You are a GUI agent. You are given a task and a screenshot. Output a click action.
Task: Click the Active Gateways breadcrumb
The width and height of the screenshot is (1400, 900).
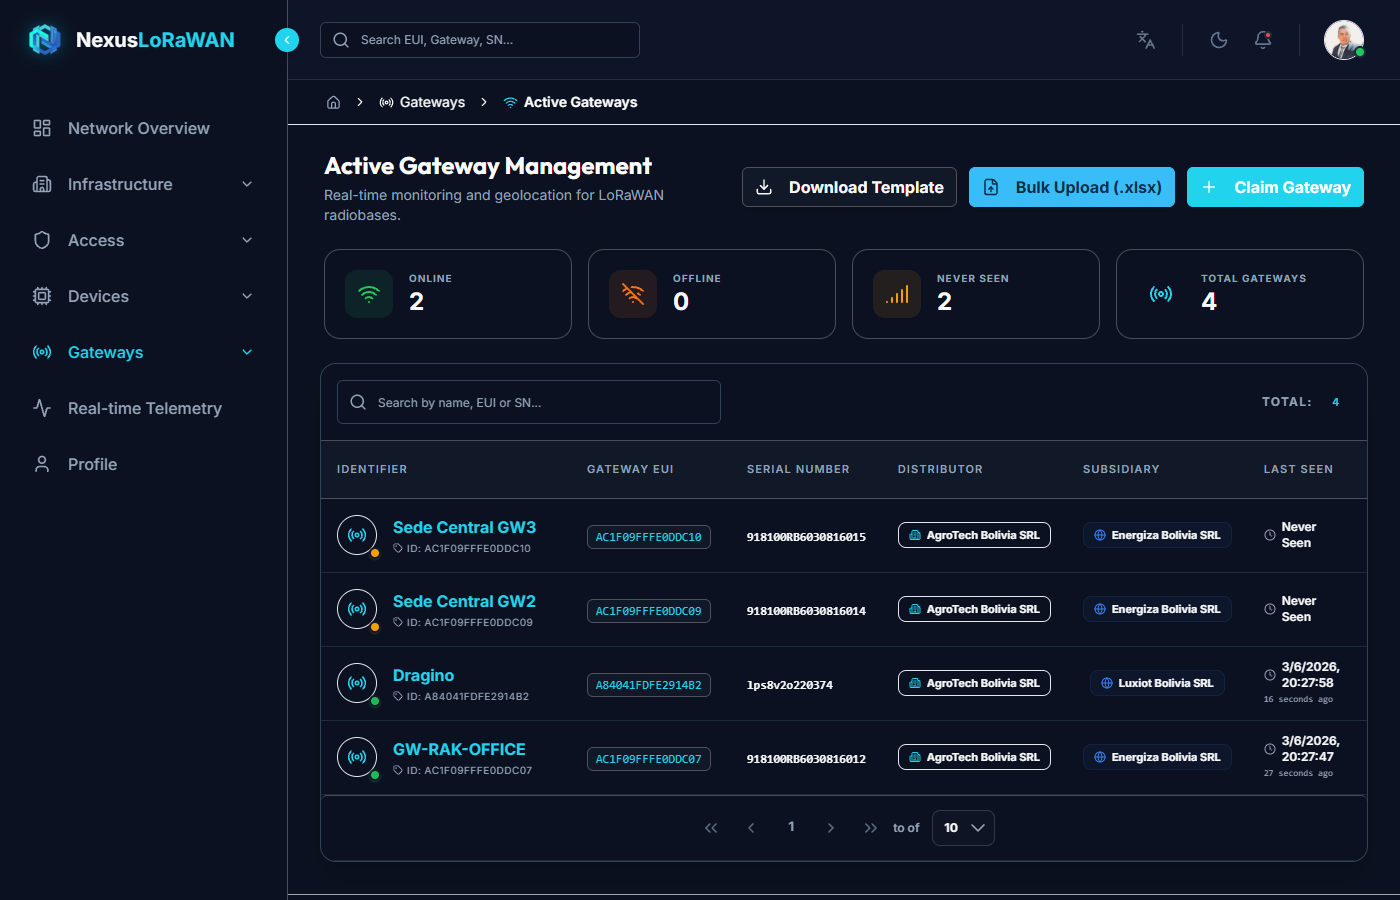[570, 102]
